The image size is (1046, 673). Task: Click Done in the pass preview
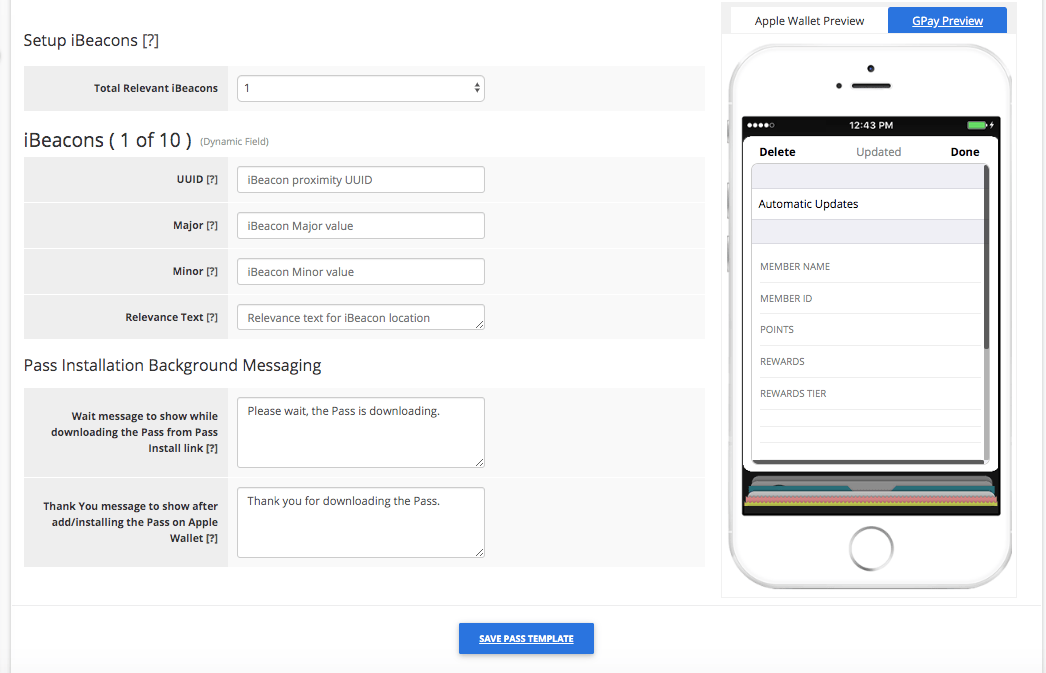(x=964, y=151)
